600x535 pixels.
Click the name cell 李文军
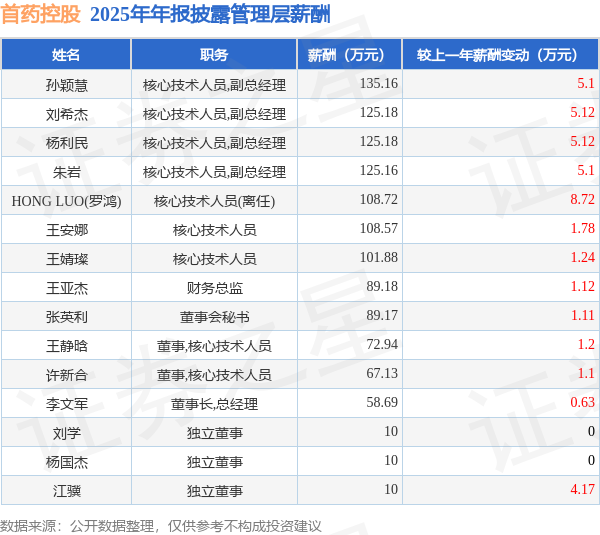point(67,404)
